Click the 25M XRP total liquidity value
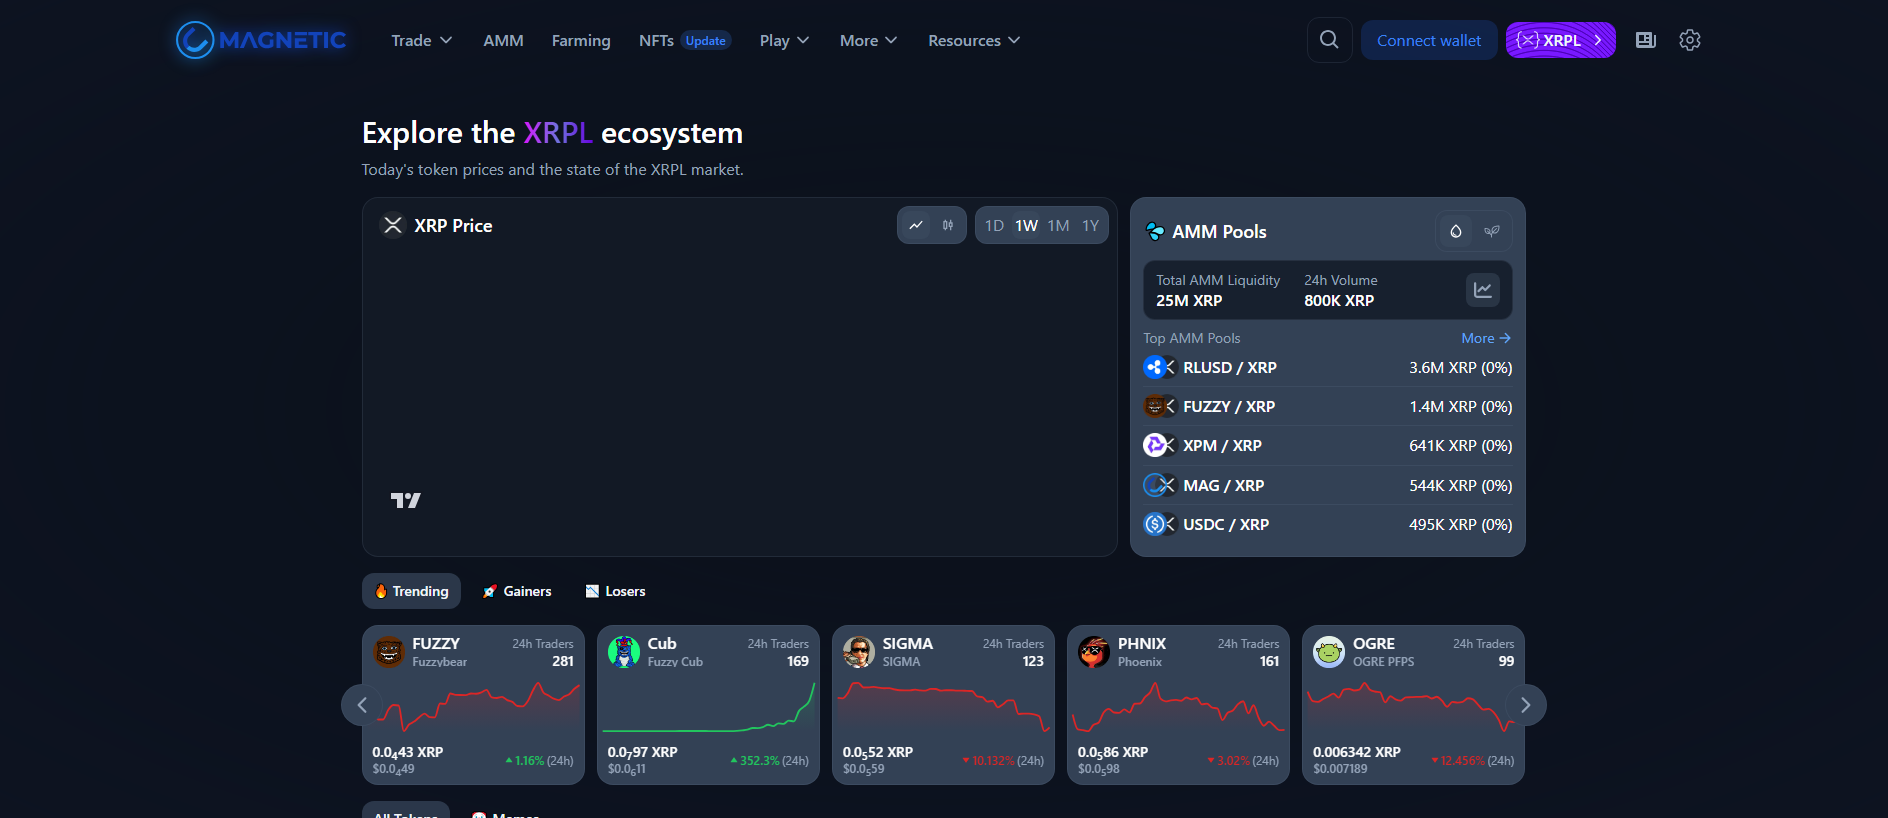 (x=1189, y=300)
